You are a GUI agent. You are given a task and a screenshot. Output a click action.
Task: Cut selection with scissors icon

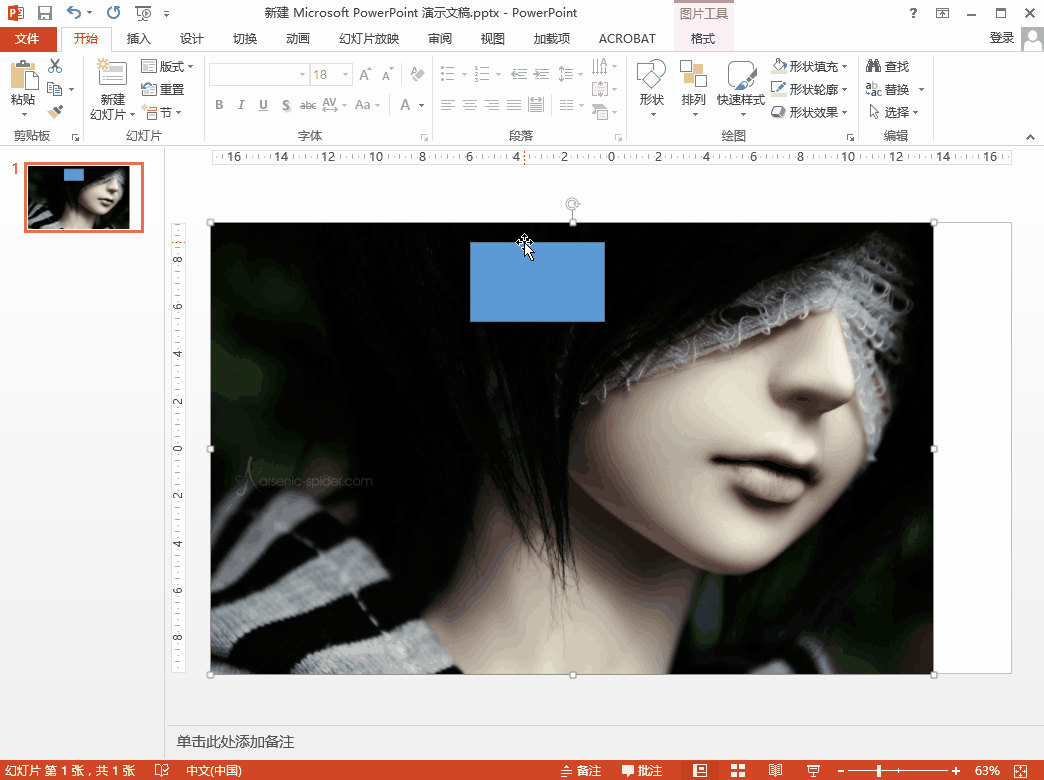[55, 65]
